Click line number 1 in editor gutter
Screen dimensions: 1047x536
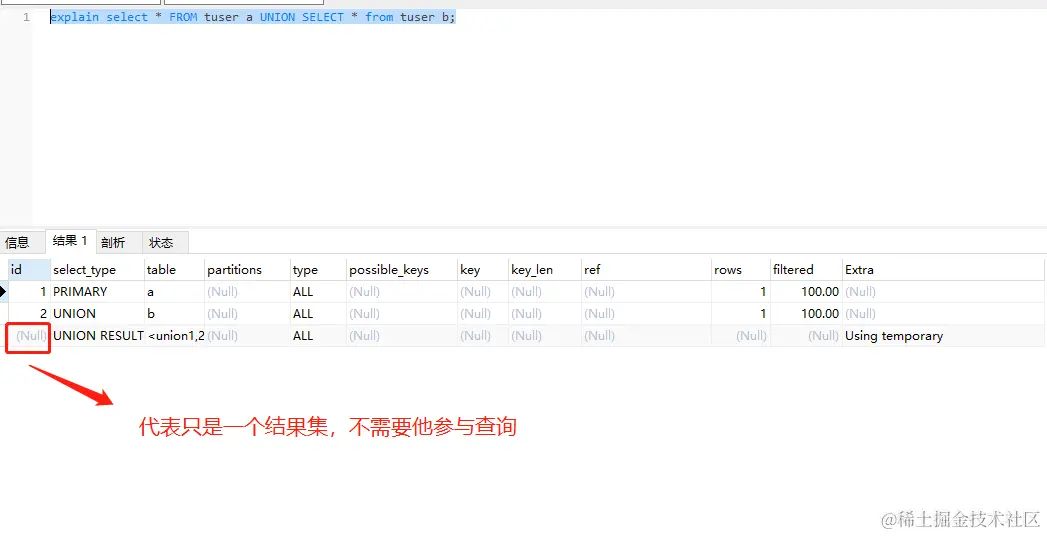point(26,17)
